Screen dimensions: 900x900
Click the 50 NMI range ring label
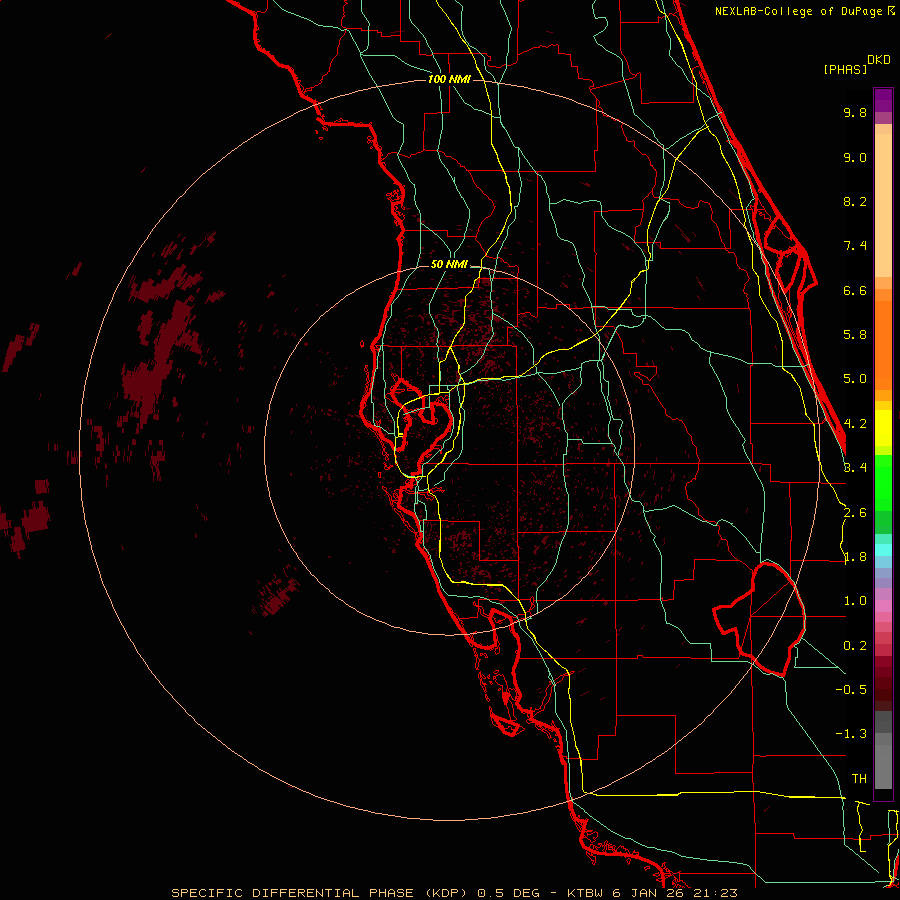coord(449,265)
